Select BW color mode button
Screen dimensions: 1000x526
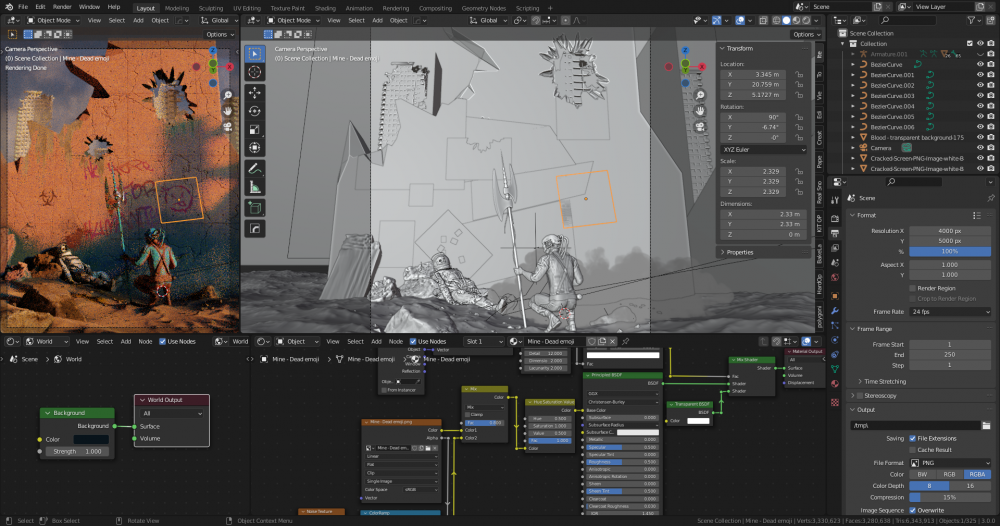pyautogui.click(x=923, y=474)
